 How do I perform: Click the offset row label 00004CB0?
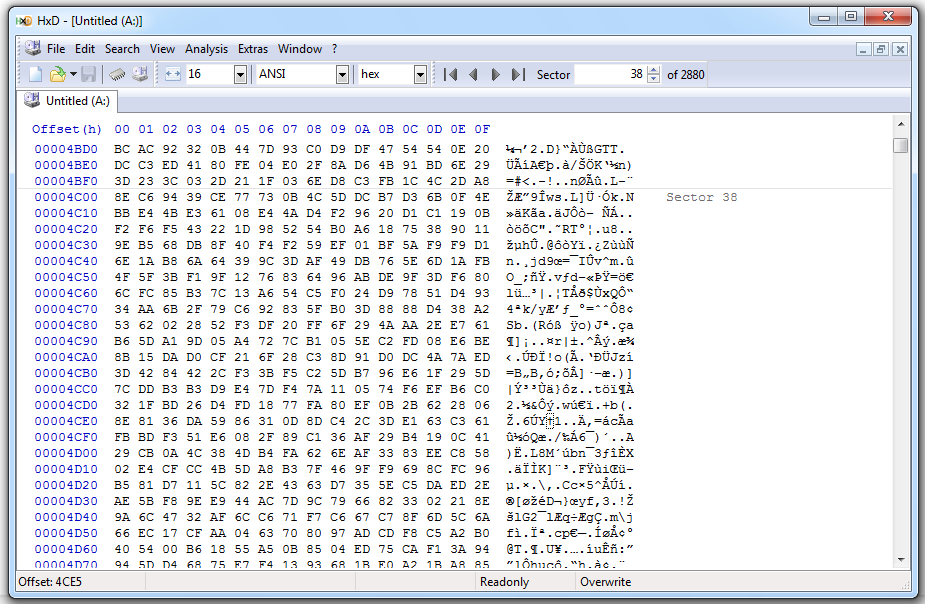click(66, 373)
